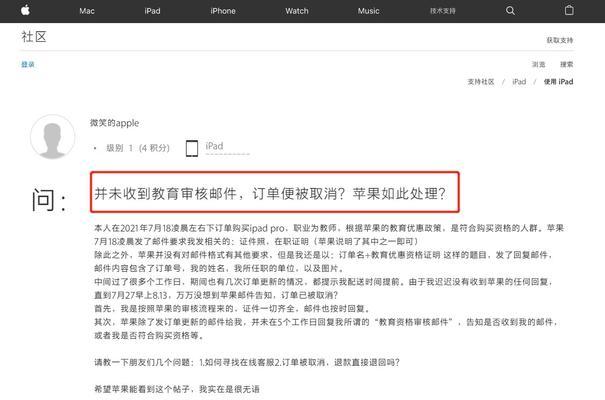Open the iPhone menu

(223, 11)
